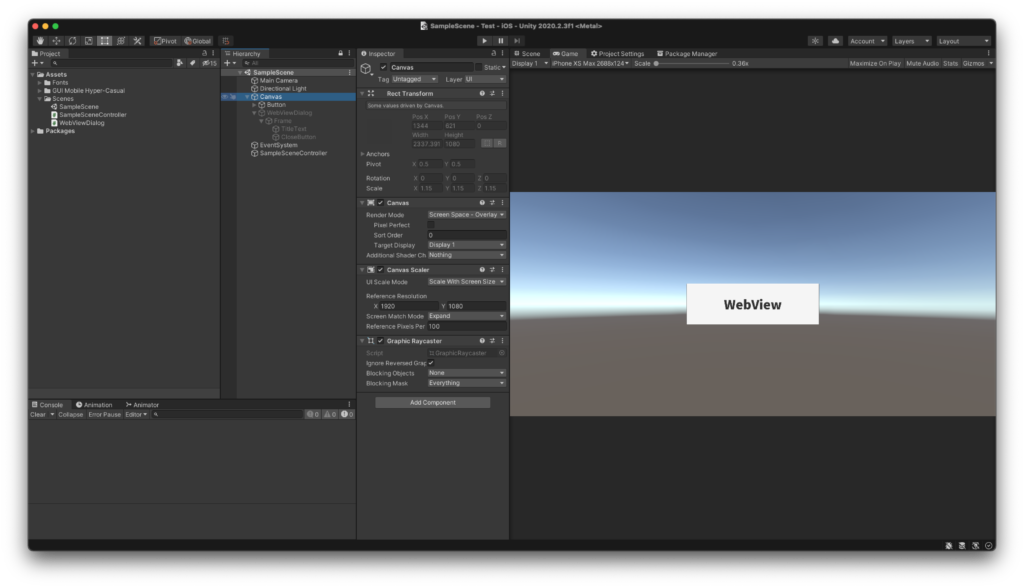Toggle Global handle rotation mode
1024x588 pixels.
coord(198,41)
